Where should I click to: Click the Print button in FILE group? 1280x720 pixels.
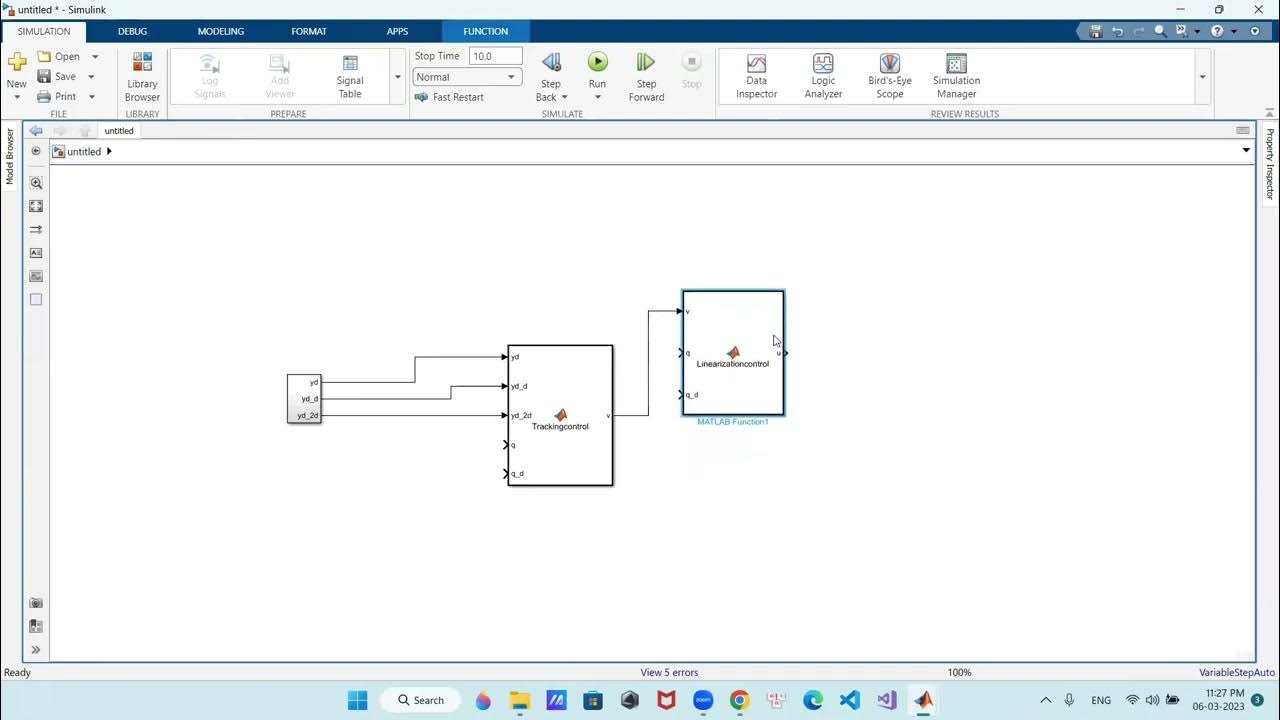(57, 97)
